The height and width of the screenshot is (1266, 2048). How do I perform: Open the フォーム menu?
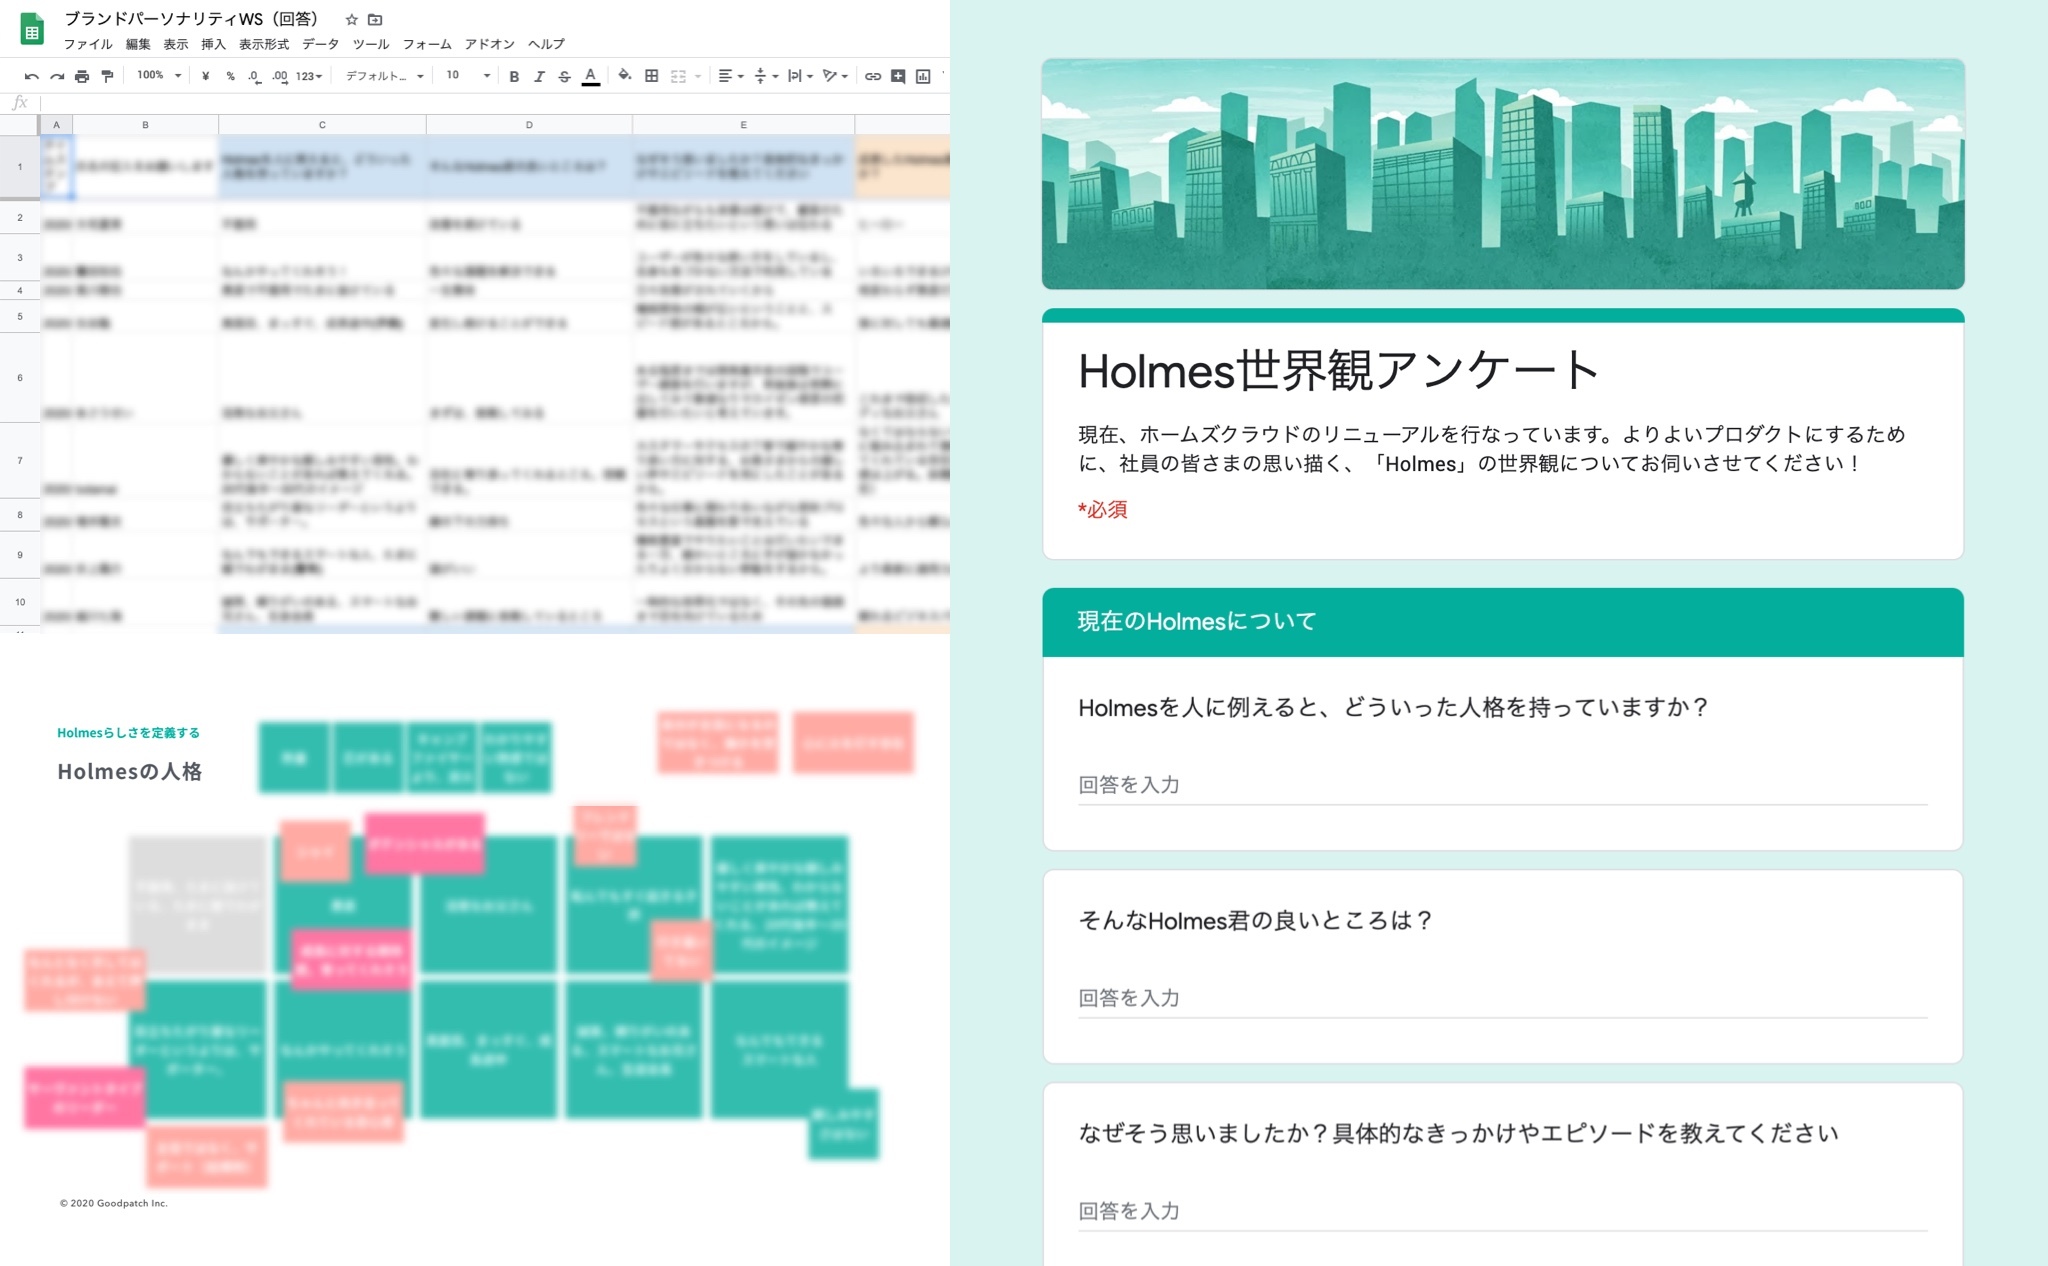click(x=427, y=44)
